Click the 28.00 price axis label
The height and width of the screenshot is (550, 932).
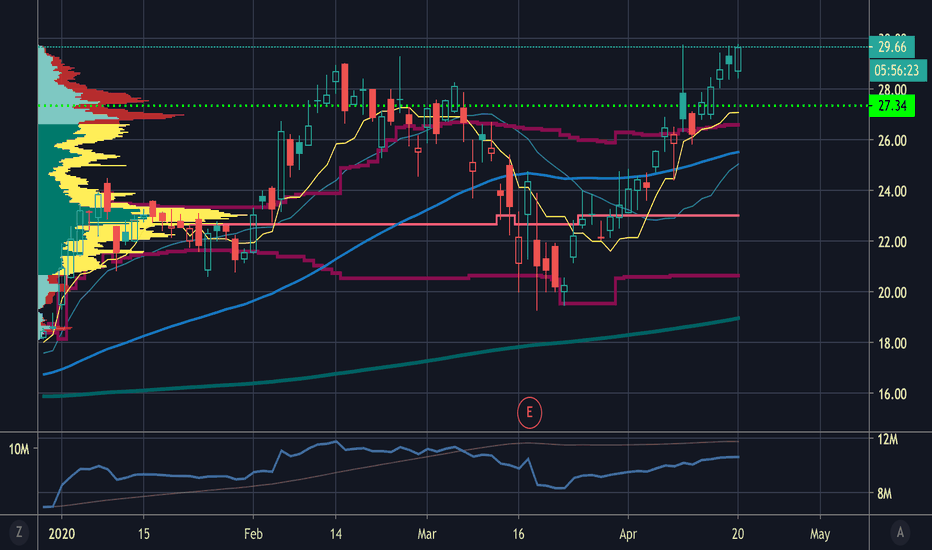tap(892, 90)
